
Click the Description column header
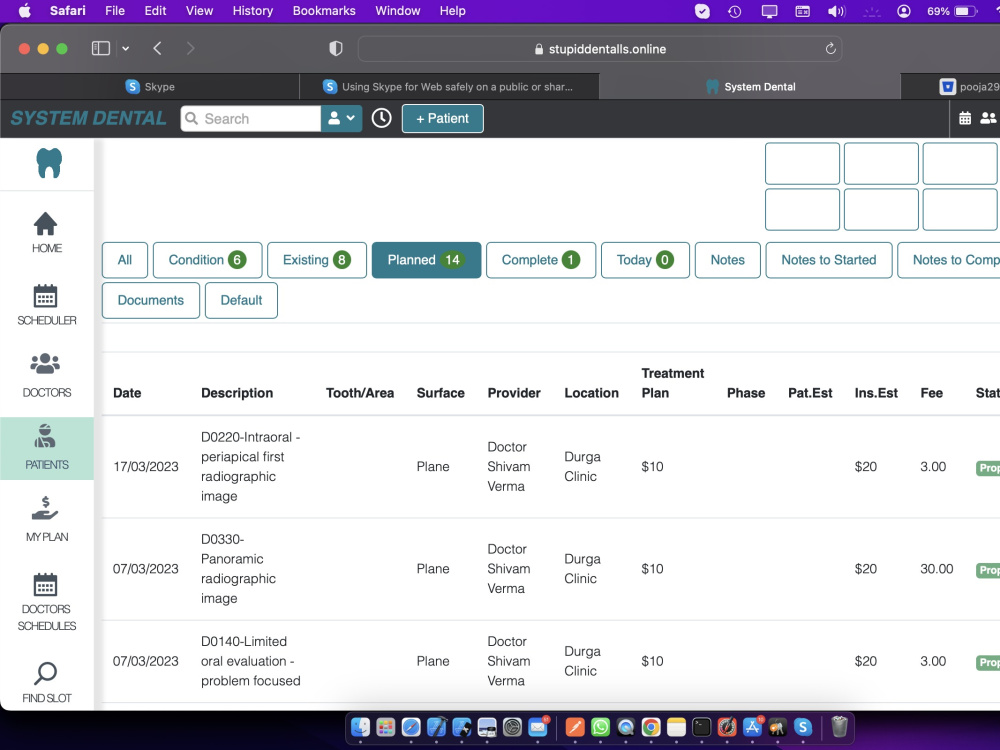point(237,393)
